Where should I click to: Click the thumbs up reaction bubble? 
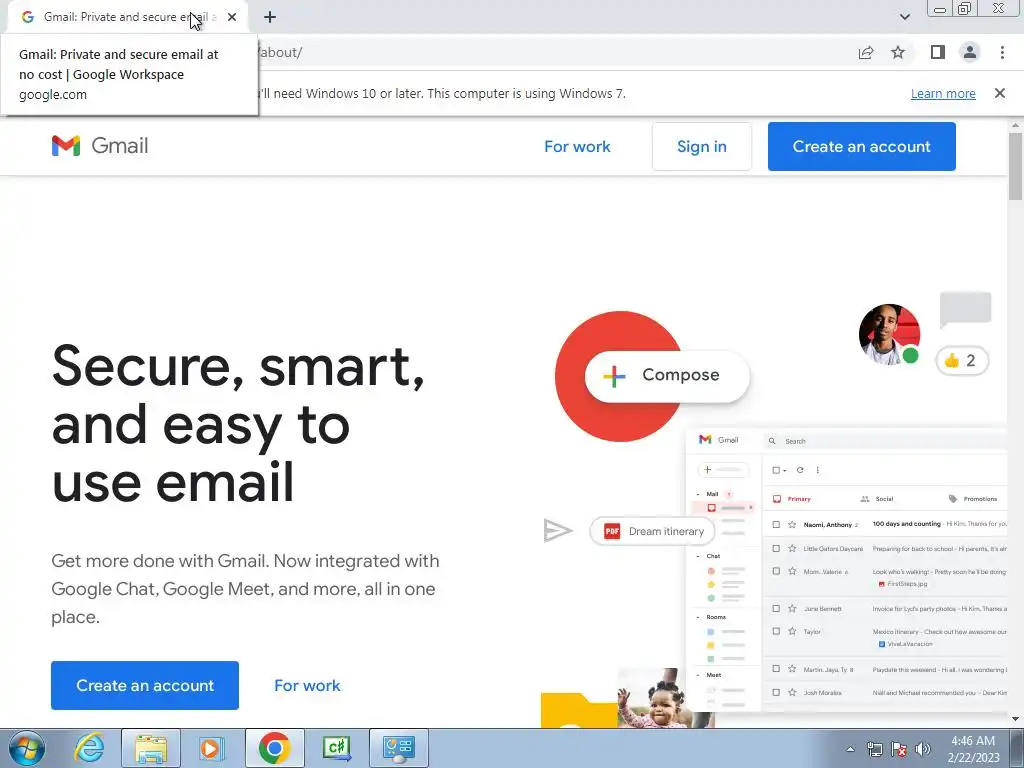point(961,360)
